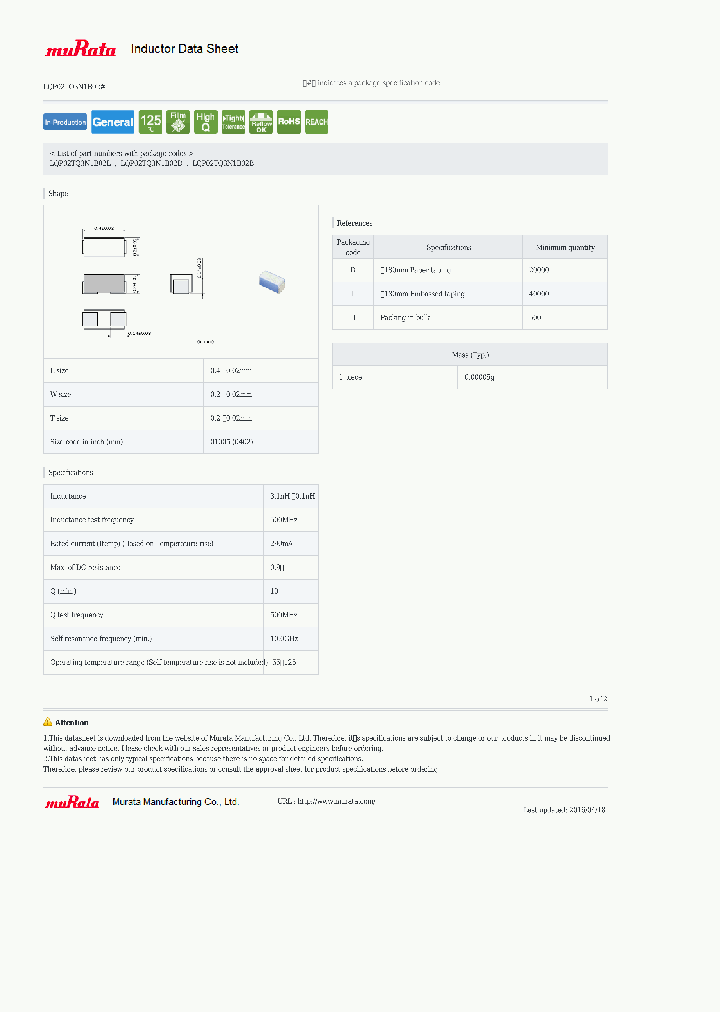This screenshot has width=720, height=1012.
Task: Click the 0.00005g mass value
Action: pos(479,377)
